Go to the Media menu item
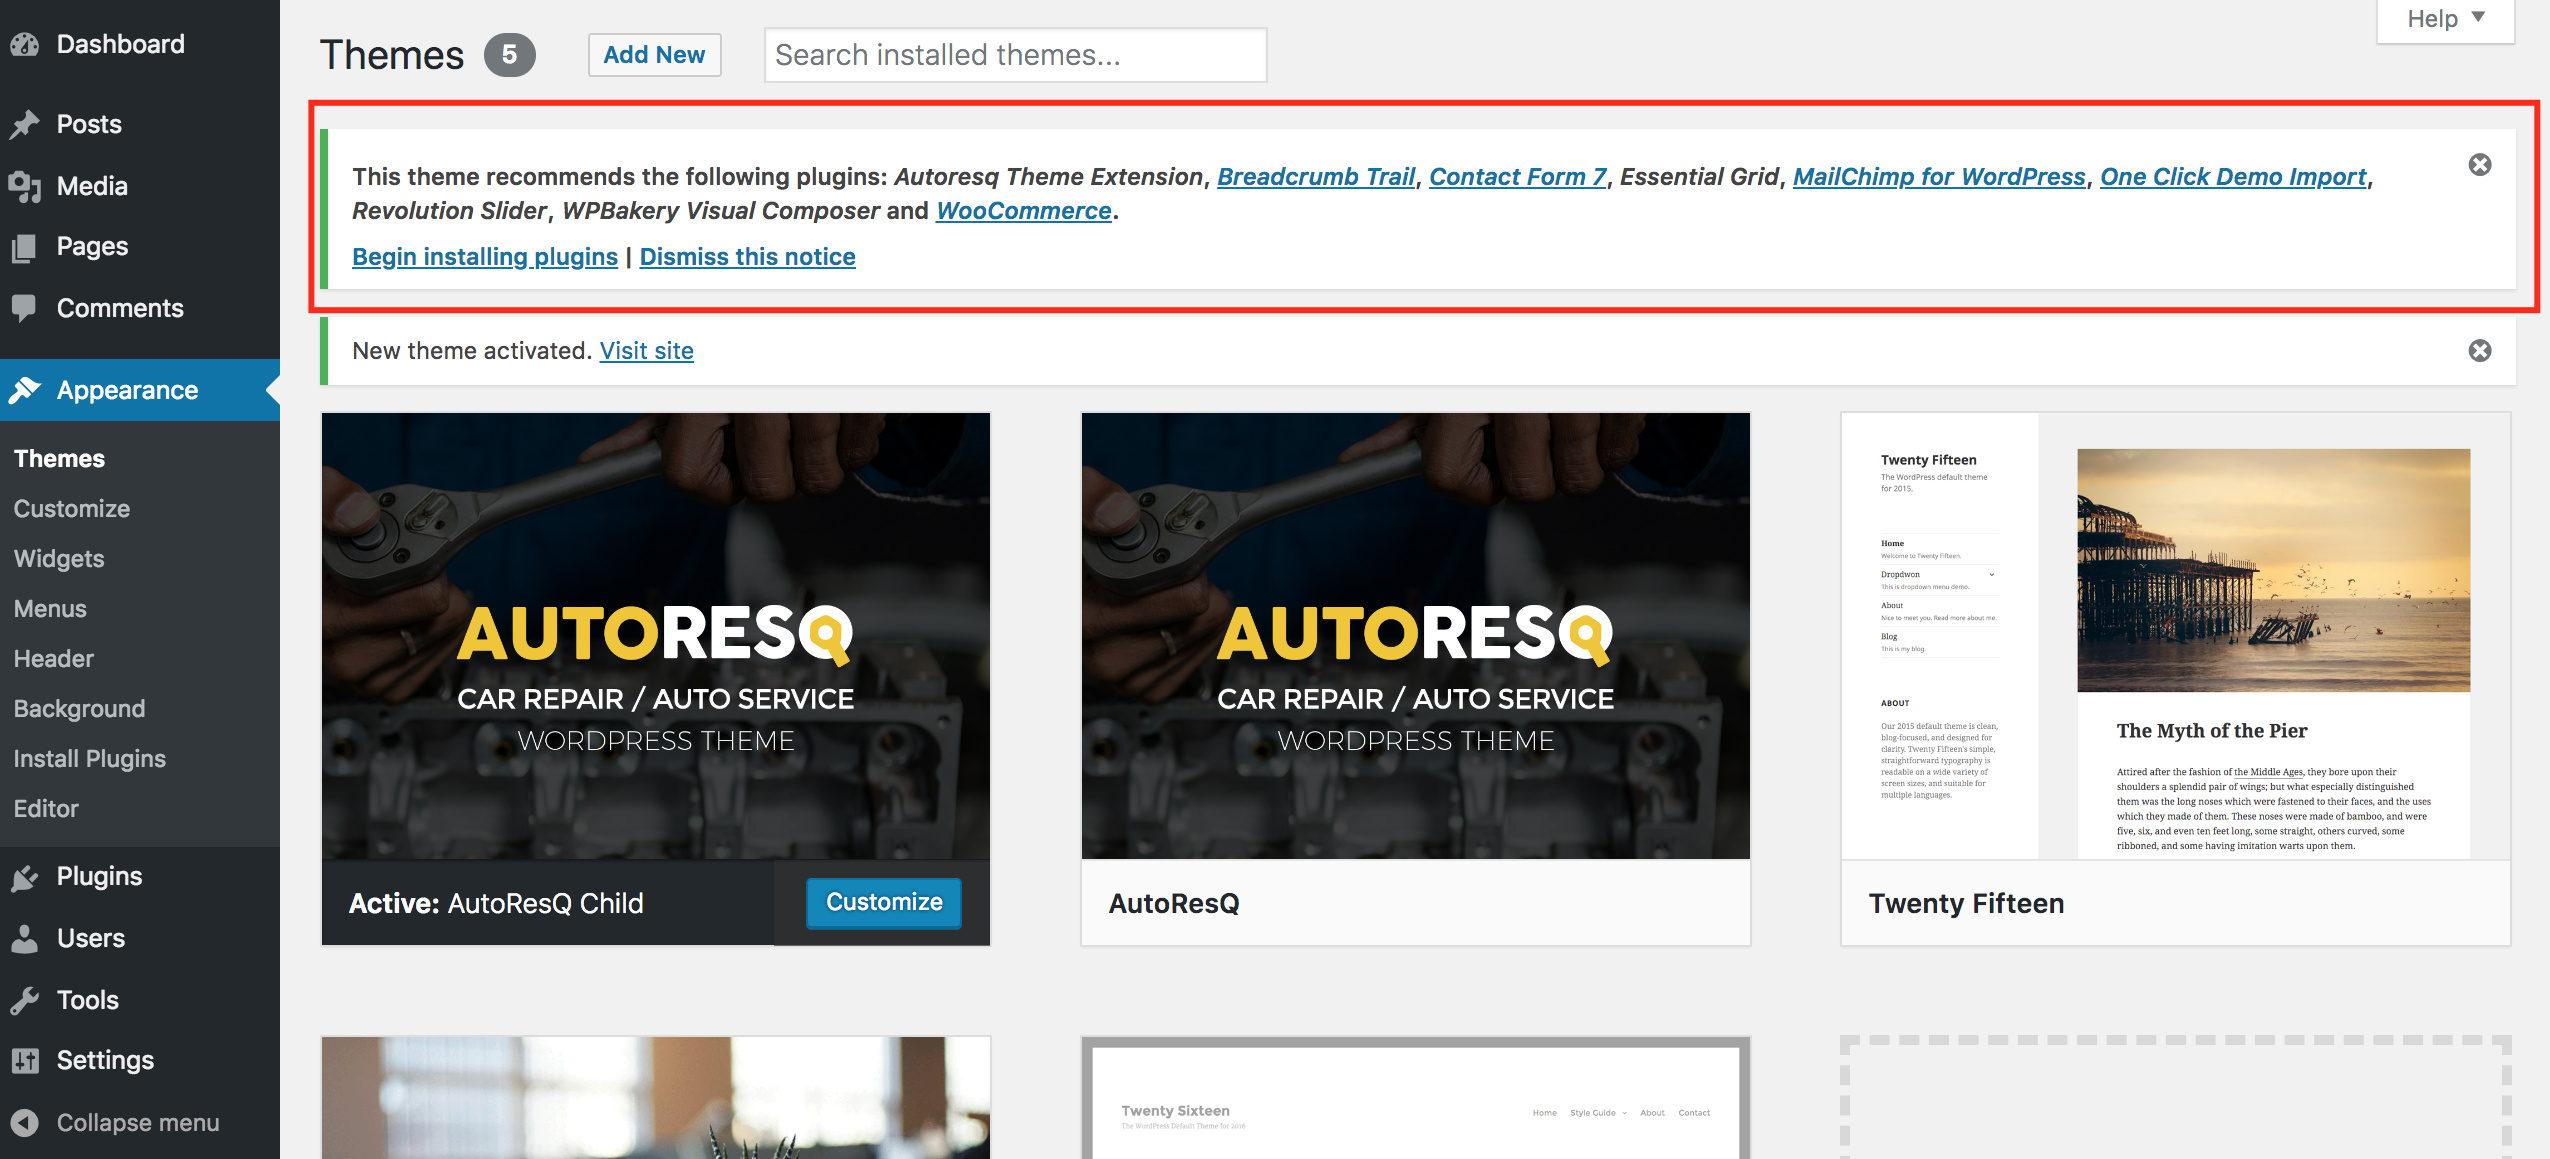2550x1159 pixels. [92, 186]
